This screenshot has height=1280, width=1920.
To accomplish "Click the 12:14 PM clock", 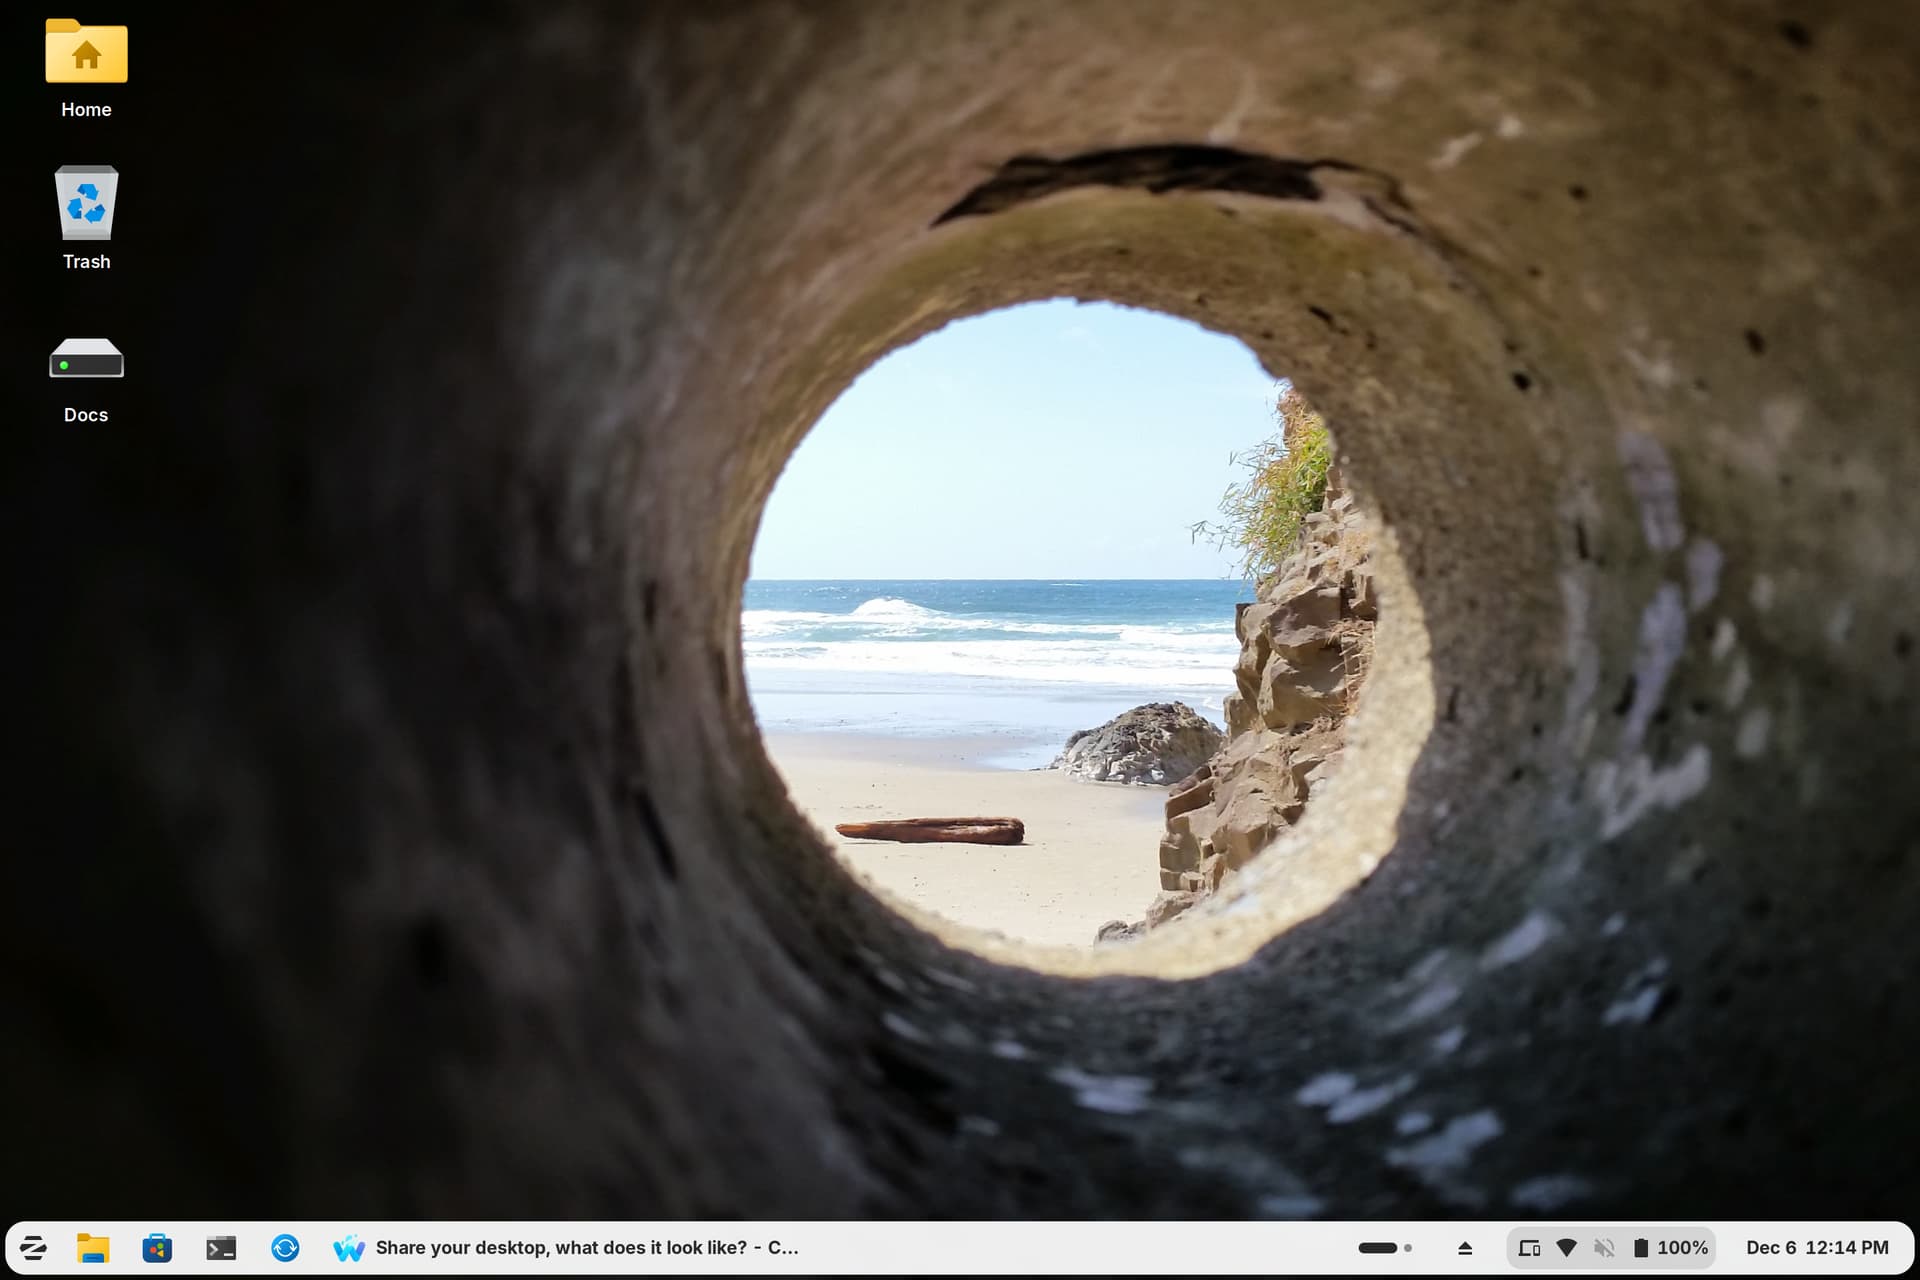I will pos(1847,1247).
